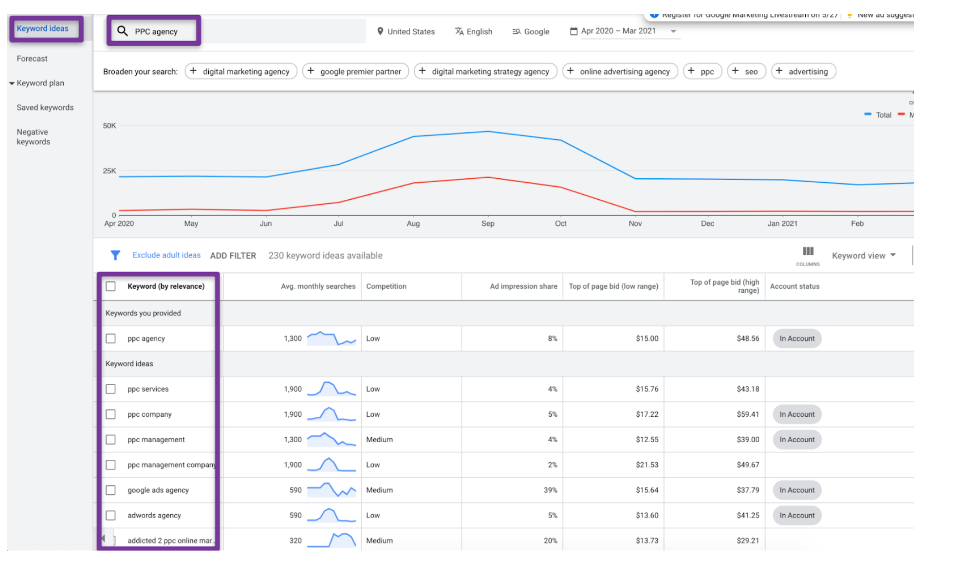Check the 'ppc agency' keyword checkbox
This screenshot has width=967, height=567.
pos(111,339)
